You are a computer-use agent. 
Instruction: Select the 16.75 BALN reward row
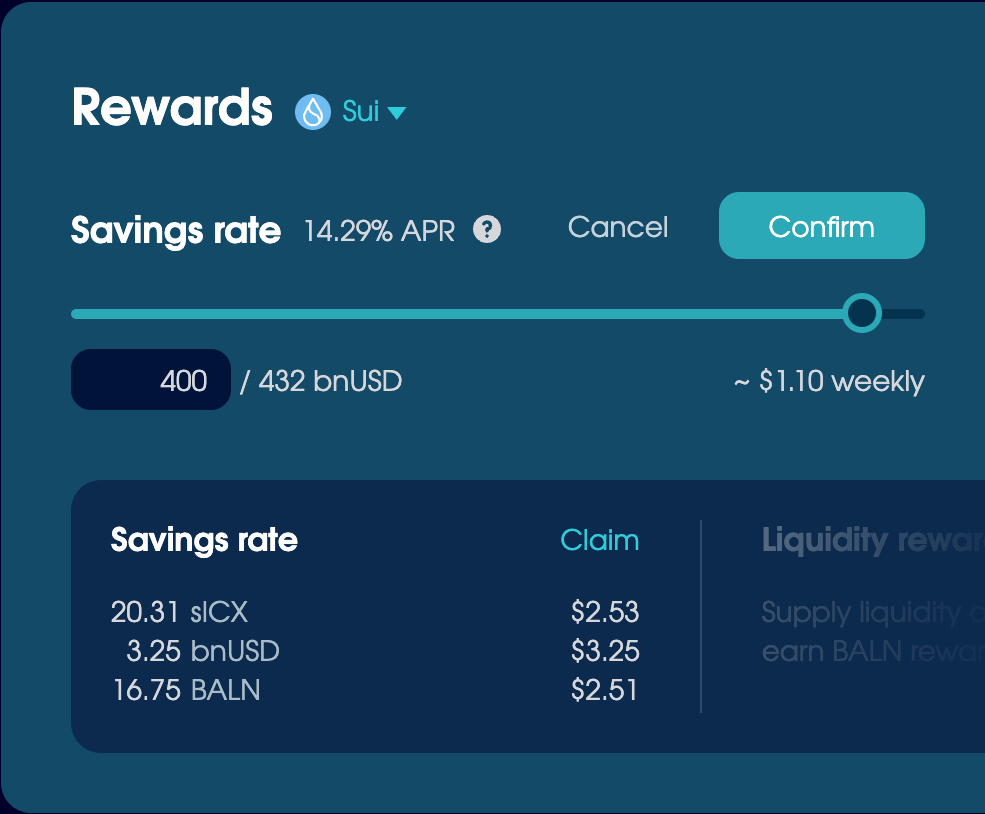click(186, 690)
